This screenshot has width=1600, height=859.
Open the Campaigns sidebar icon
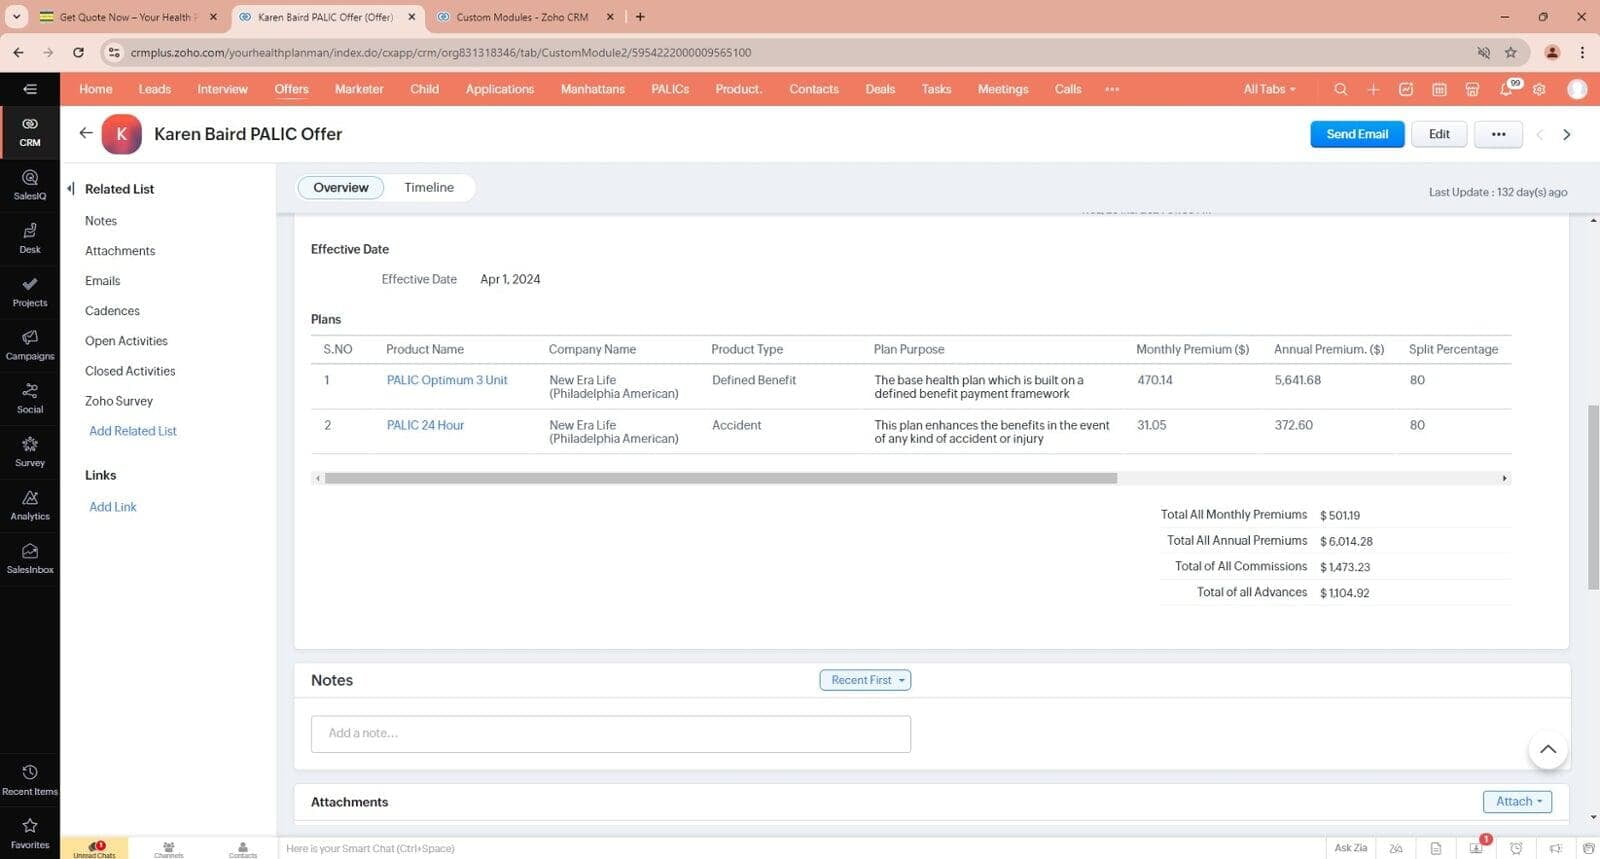coord(30,344)
